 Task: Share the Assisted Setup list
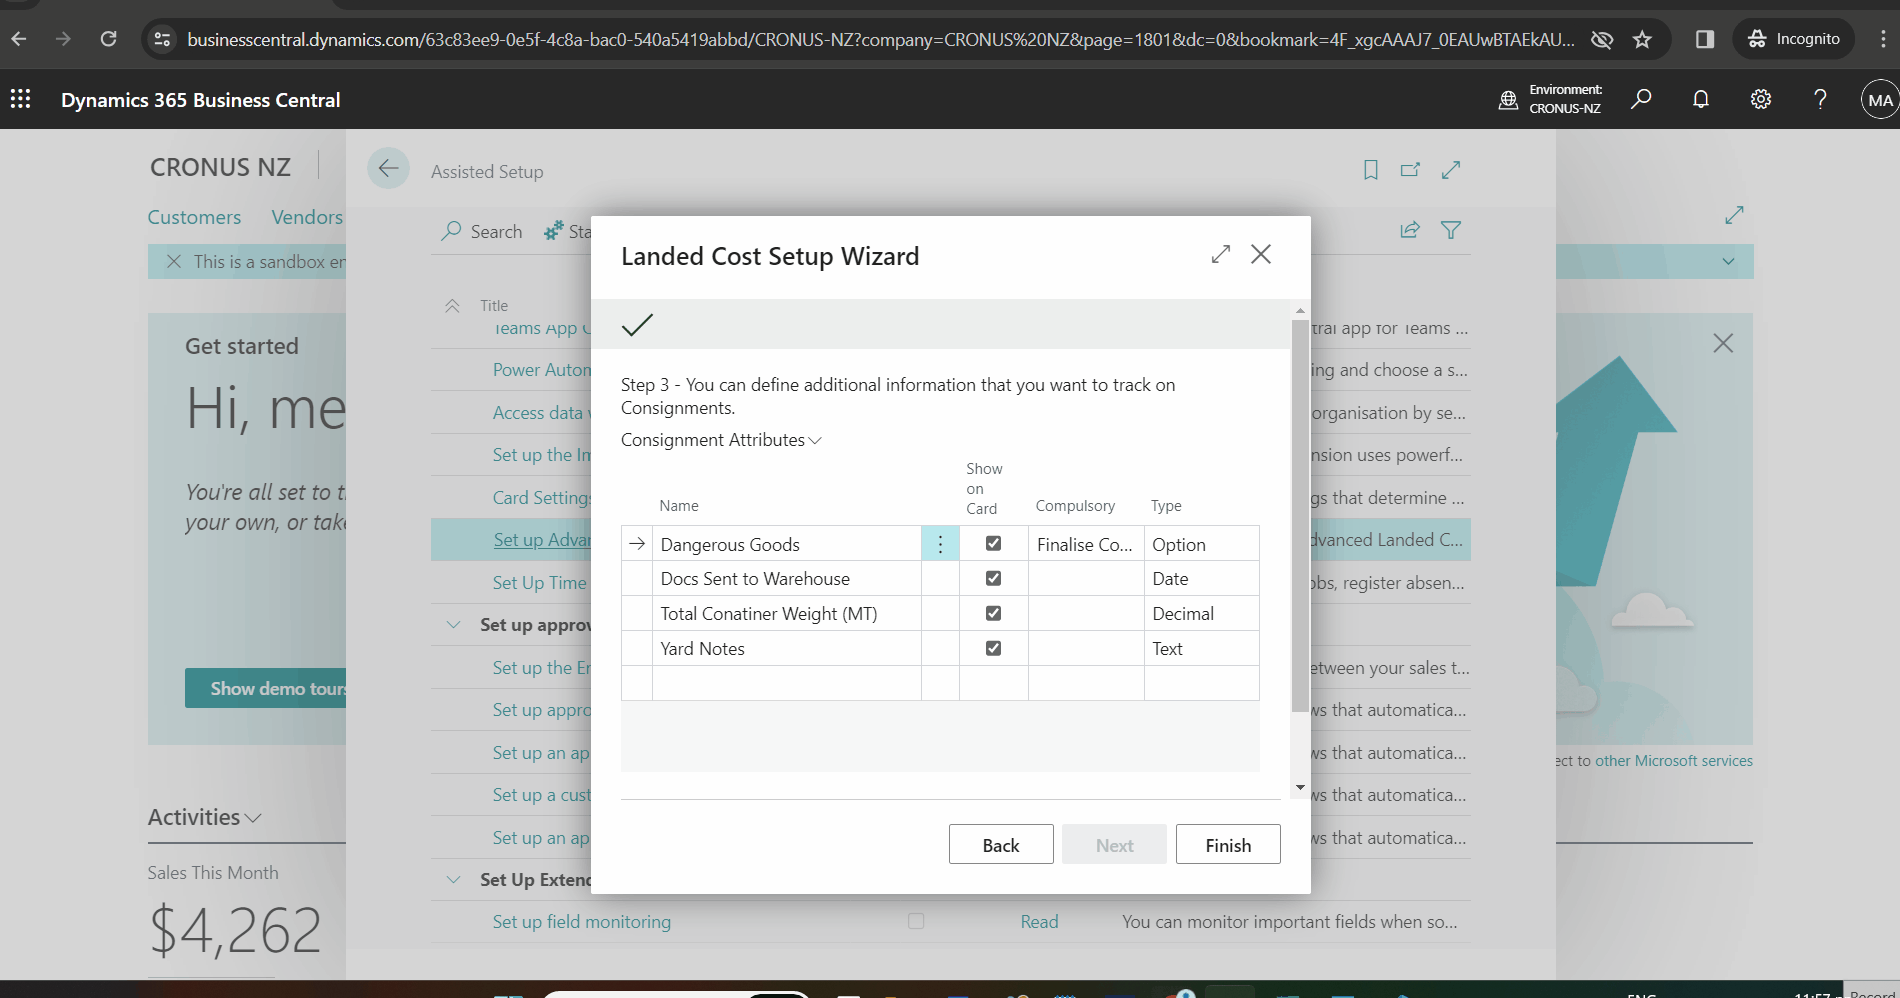click(1410, 230)
